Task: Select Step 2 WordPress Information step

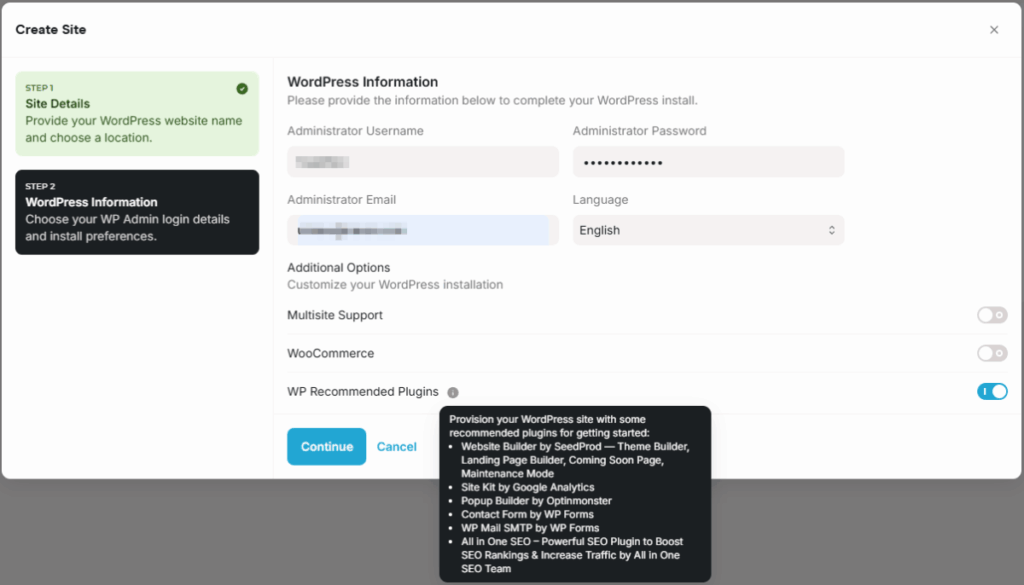Action: click(137, 212)
